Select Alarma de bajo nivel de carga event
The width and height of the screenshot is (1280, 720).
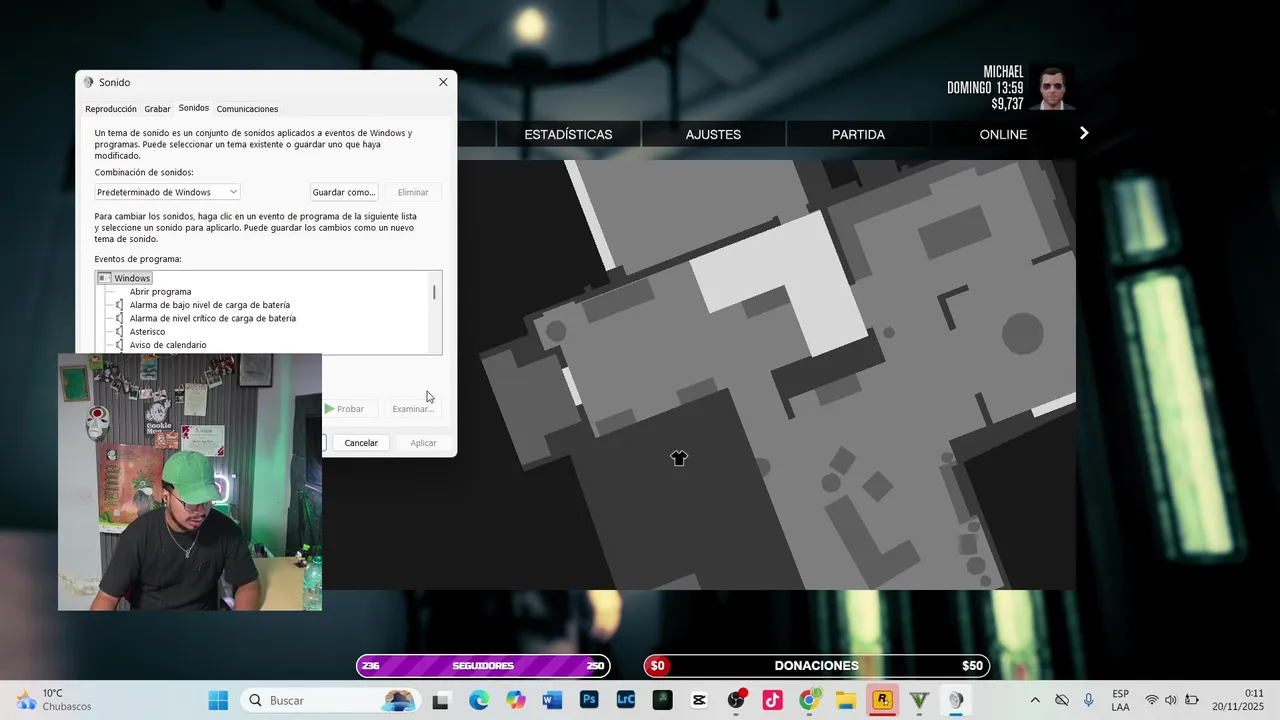pos(210,305)
